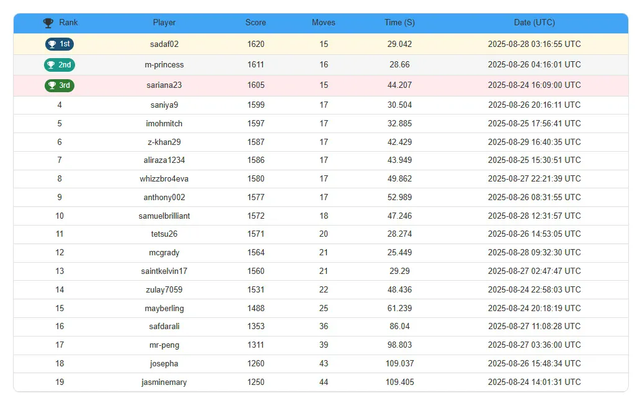Viewport: 640px width, 399px height.
Task: Click the score 1586
Action: coord(256,160)
